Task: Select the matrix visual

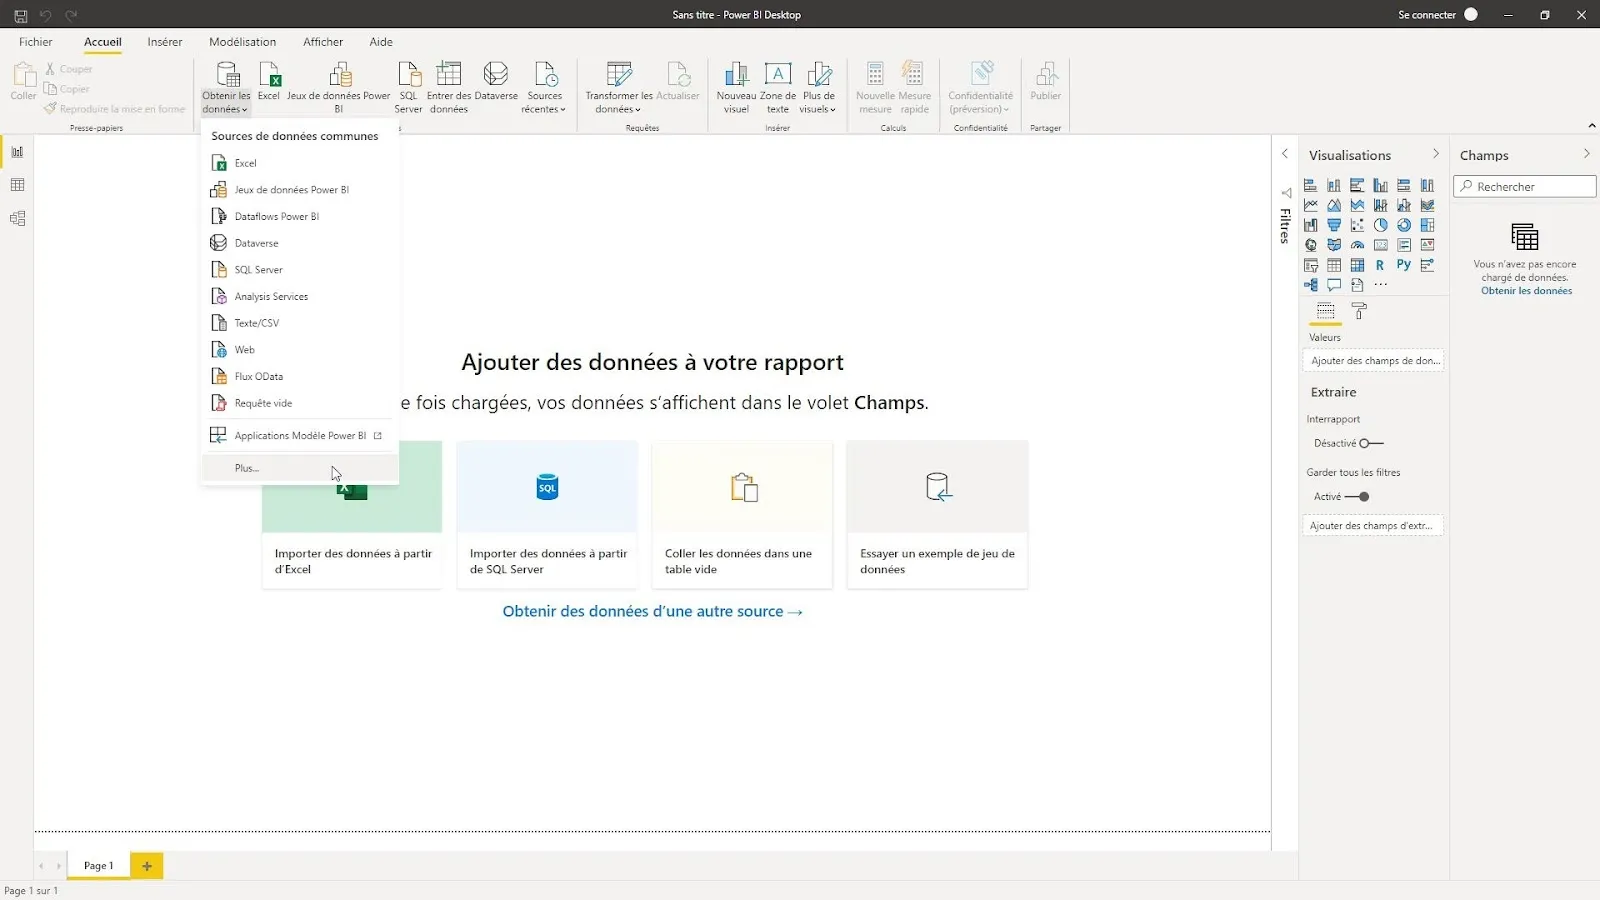Action: click(1357, 265)
